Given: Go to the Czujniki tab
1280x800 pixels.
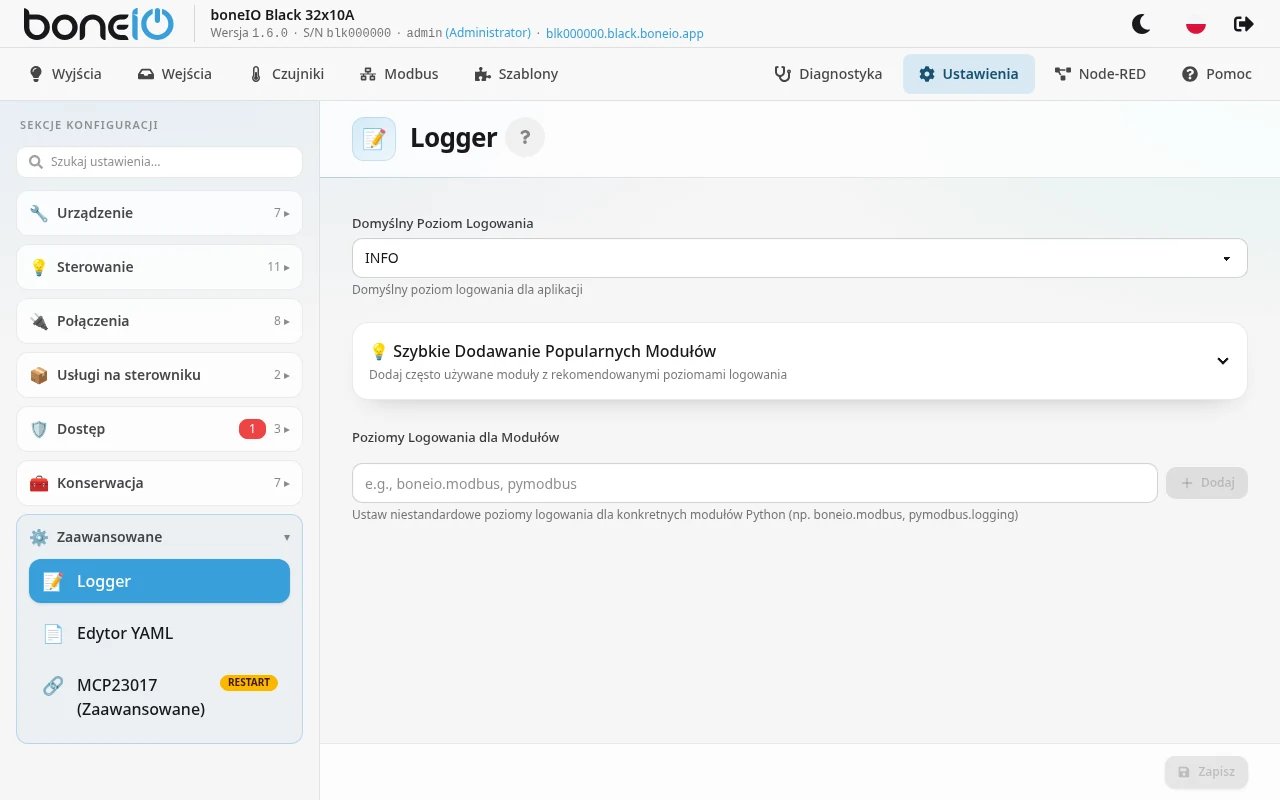Looking at the screenshot, I should [x=287, y=74].
